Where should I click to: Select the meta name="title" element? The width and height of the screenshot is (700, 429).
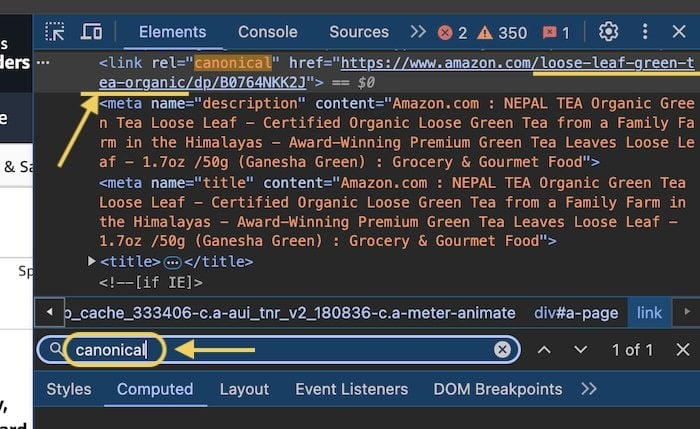[393, 212]
